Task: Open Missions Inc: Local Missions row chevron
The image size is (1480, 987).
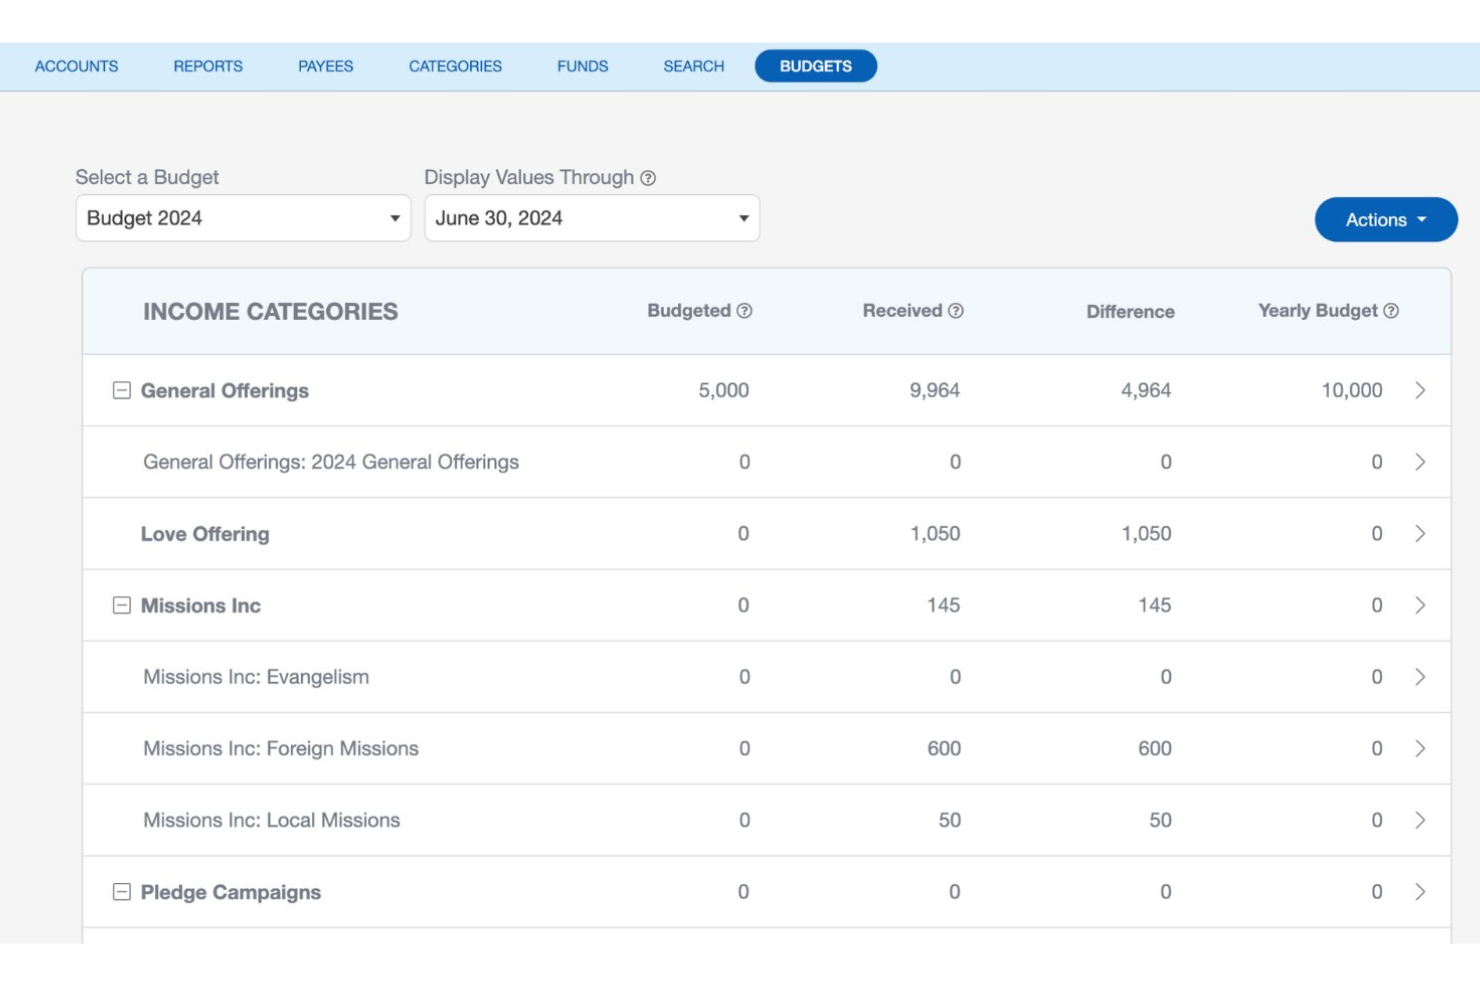Action: point(1420,821)
